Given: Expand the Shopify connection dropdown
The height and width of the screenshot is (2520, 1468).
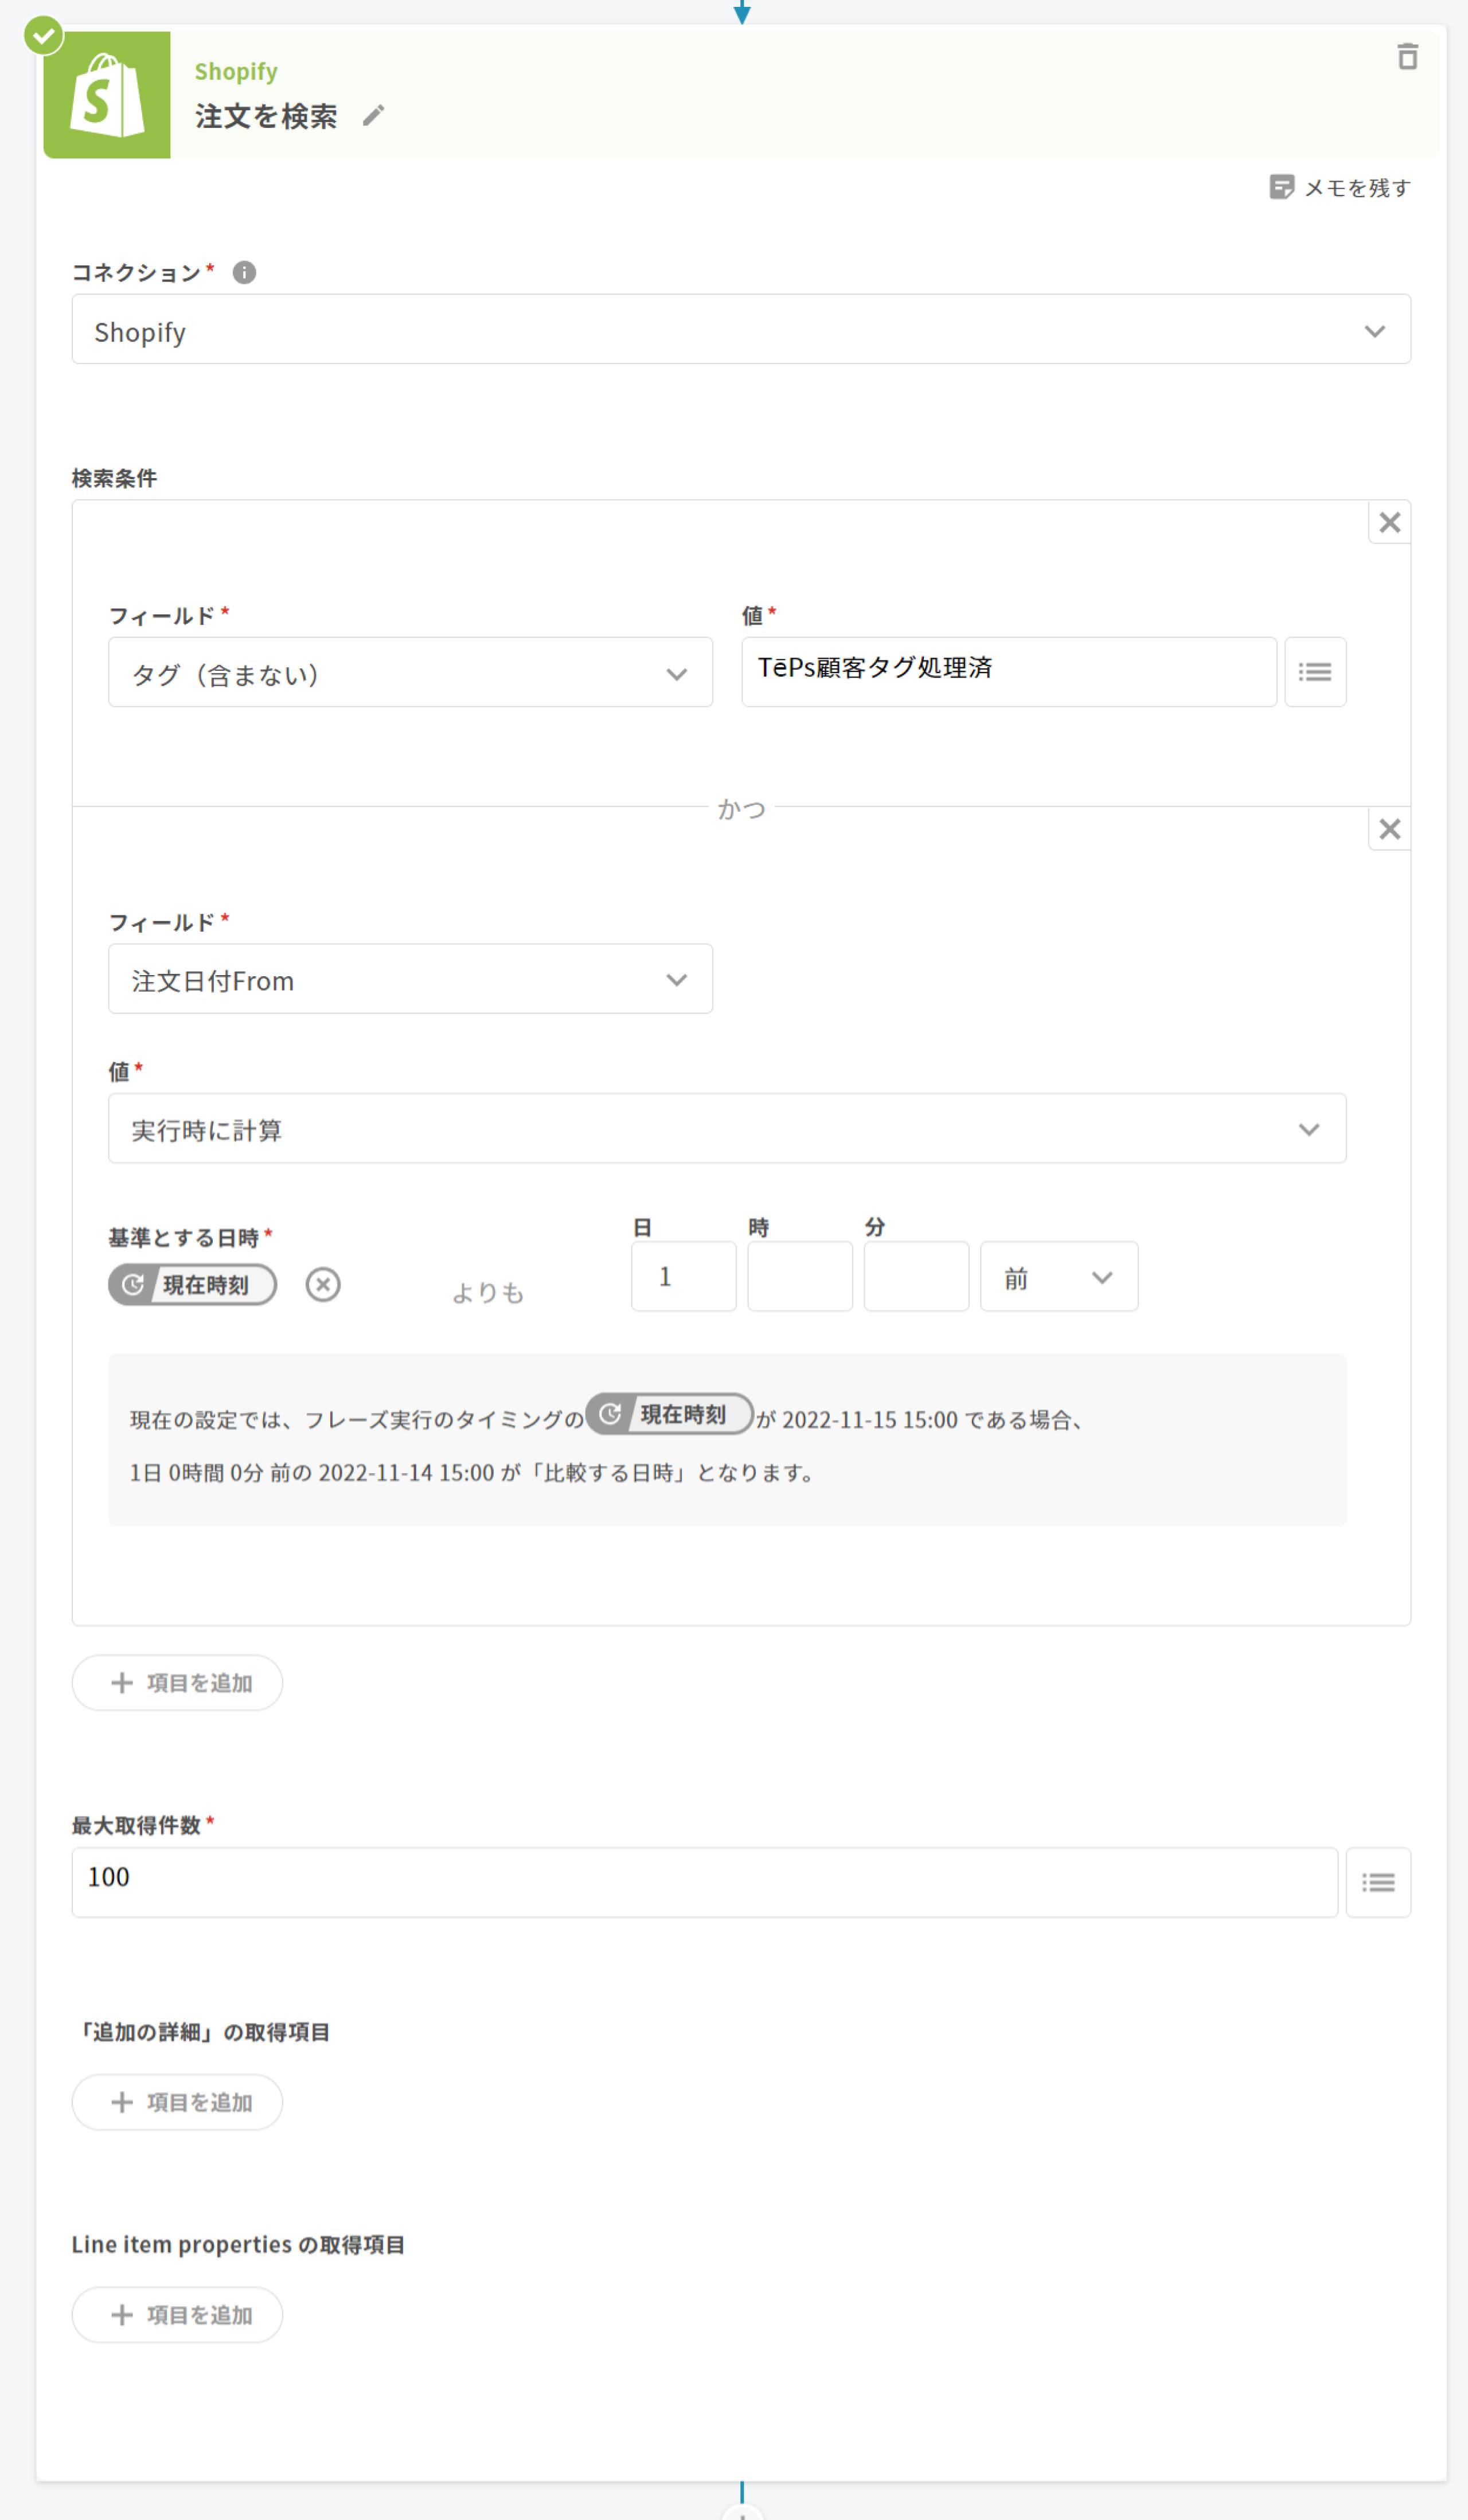Looking at the screenshot, I should pos(741,330).
